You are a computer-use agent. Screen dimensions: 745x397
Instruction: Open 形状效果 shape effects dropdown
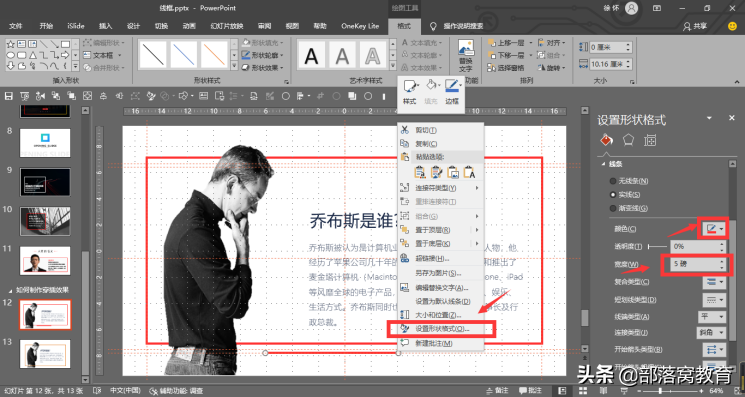pos(263,68)
